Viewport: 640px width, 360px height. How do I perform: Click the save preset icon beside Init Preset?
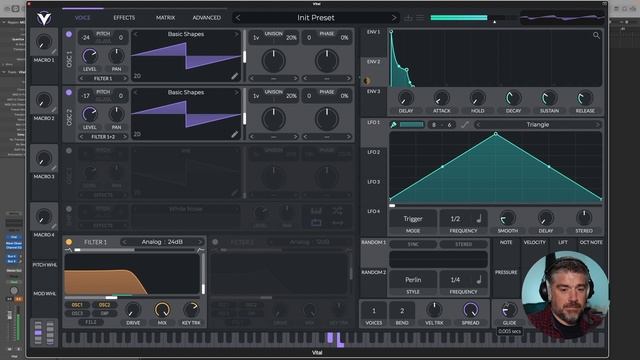408,18
